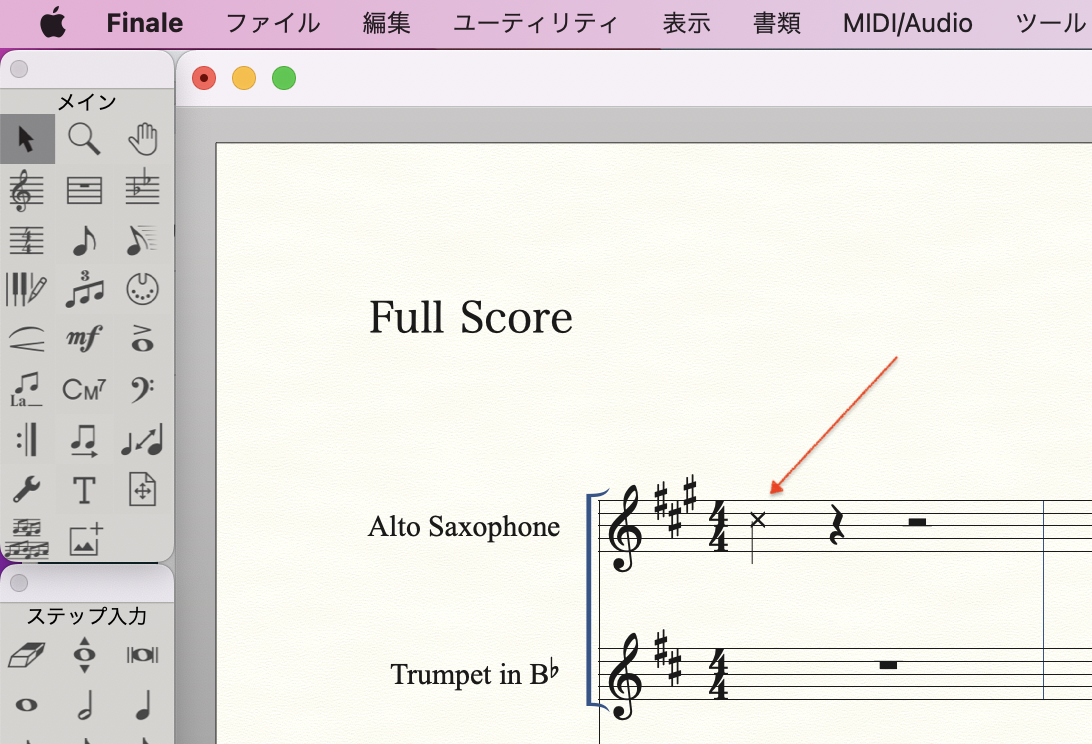Select the half note duration
This screenshot has height=744, width=1092.
pyautogui.click(x=84, y=705)
